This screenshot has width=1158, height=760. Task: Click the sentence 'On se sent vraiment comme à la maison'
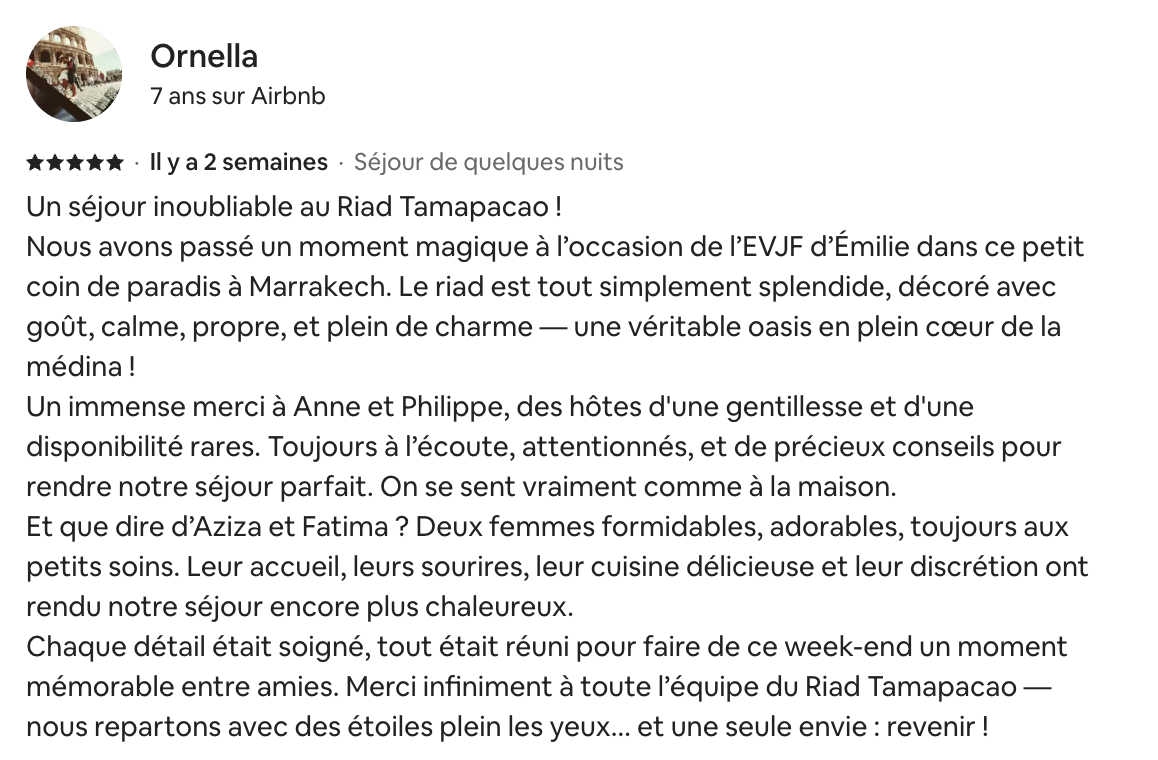(x=638, y=487)
